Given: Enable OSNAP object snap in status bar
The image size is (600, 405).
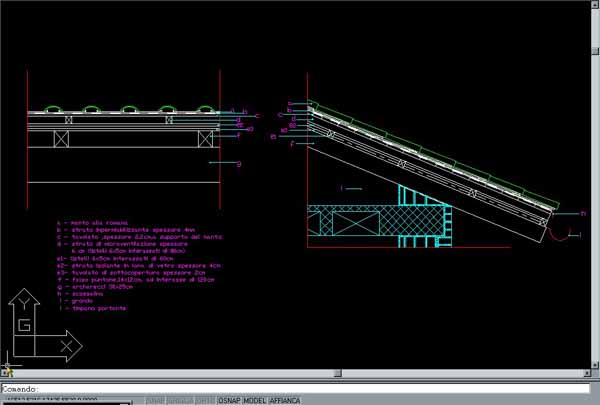Looking at the screenshot, I should pyautogui.click(x=230, y=400).
